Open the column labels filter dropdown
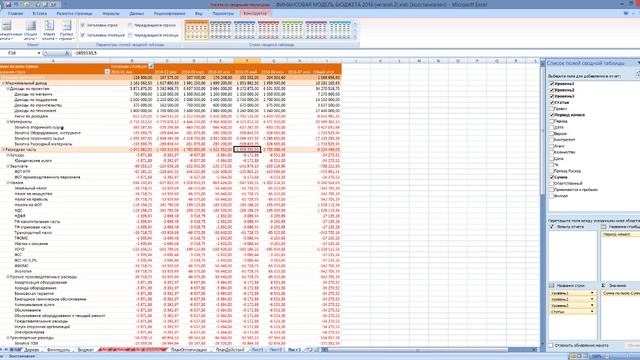This screenshot has height=360, width=640. coord(151,66)
